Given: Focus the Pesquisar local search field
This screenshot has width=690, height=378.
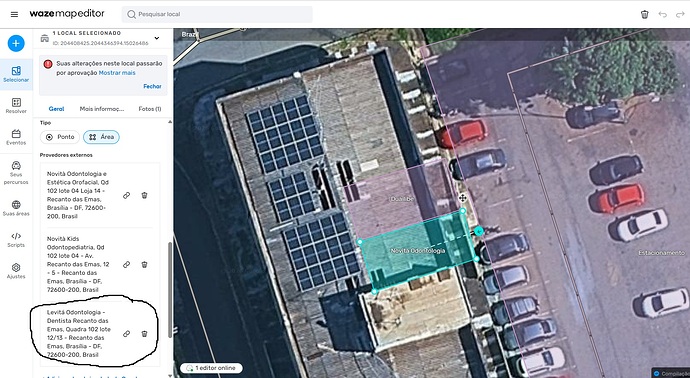Looking at the screenshot, I should [x=217, y=14].
